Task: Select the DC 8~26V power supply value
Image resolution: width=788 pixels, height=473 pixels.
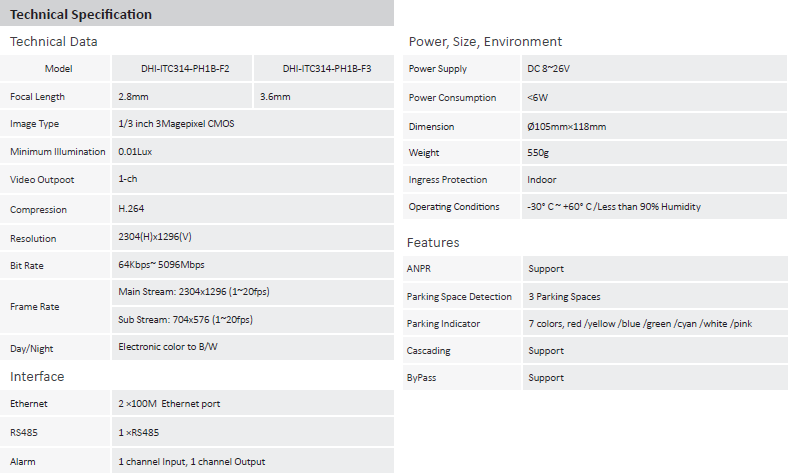Action: [x=654, y=68]
